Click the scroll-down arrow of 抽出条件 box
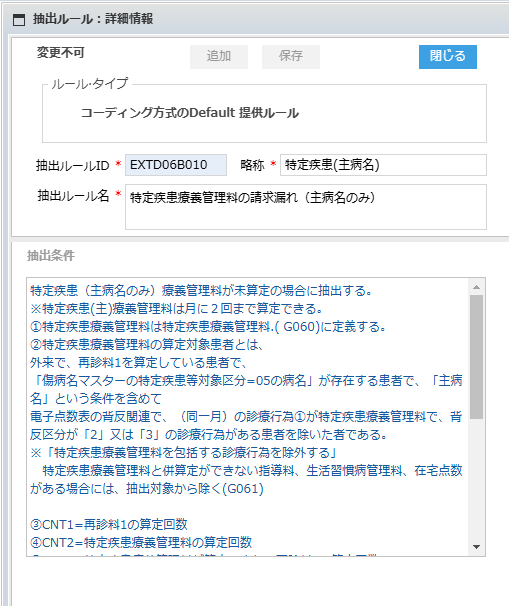 (476, 546)
